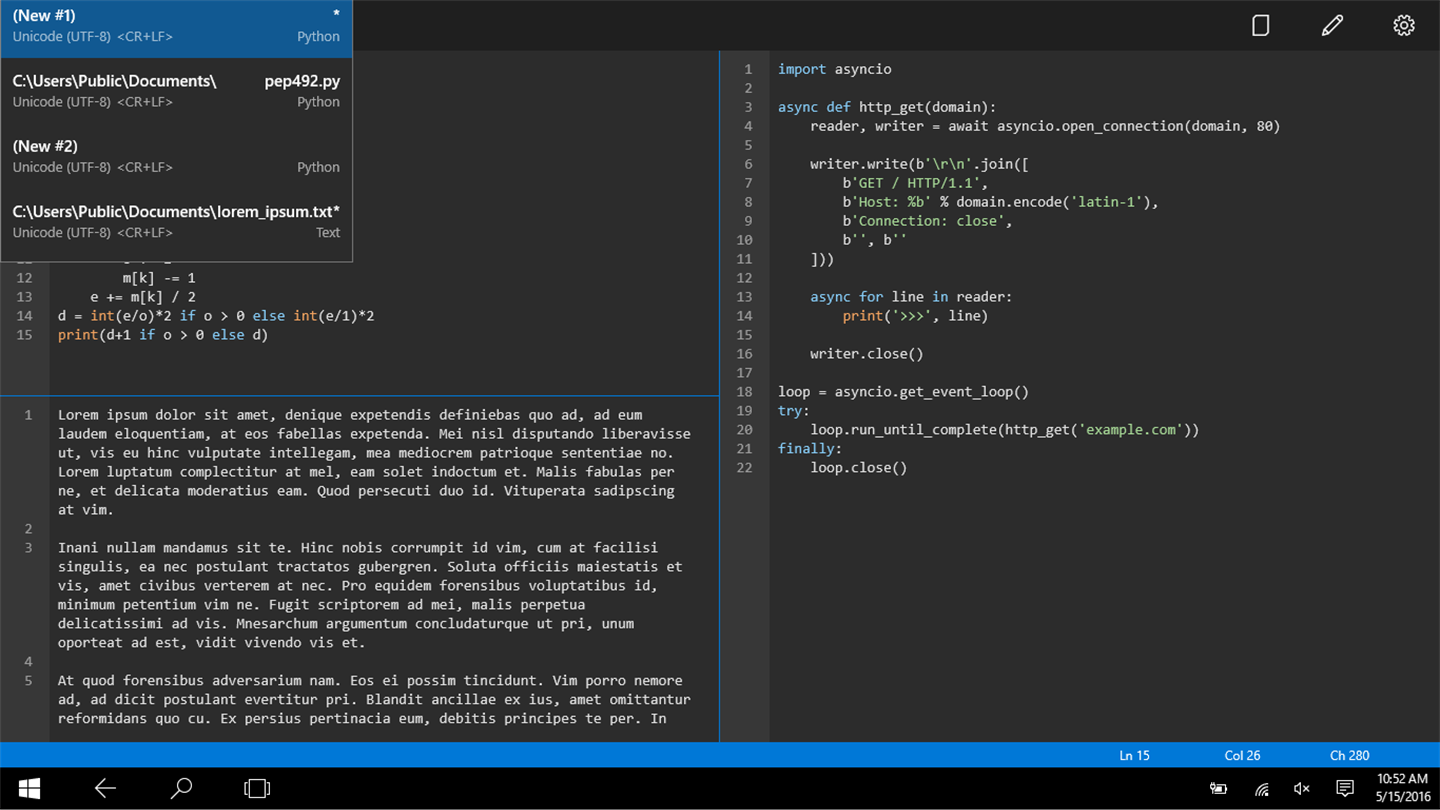Click the muted volume tray icon
This screenshot has height=810, width=1440.
(1301, 789)
